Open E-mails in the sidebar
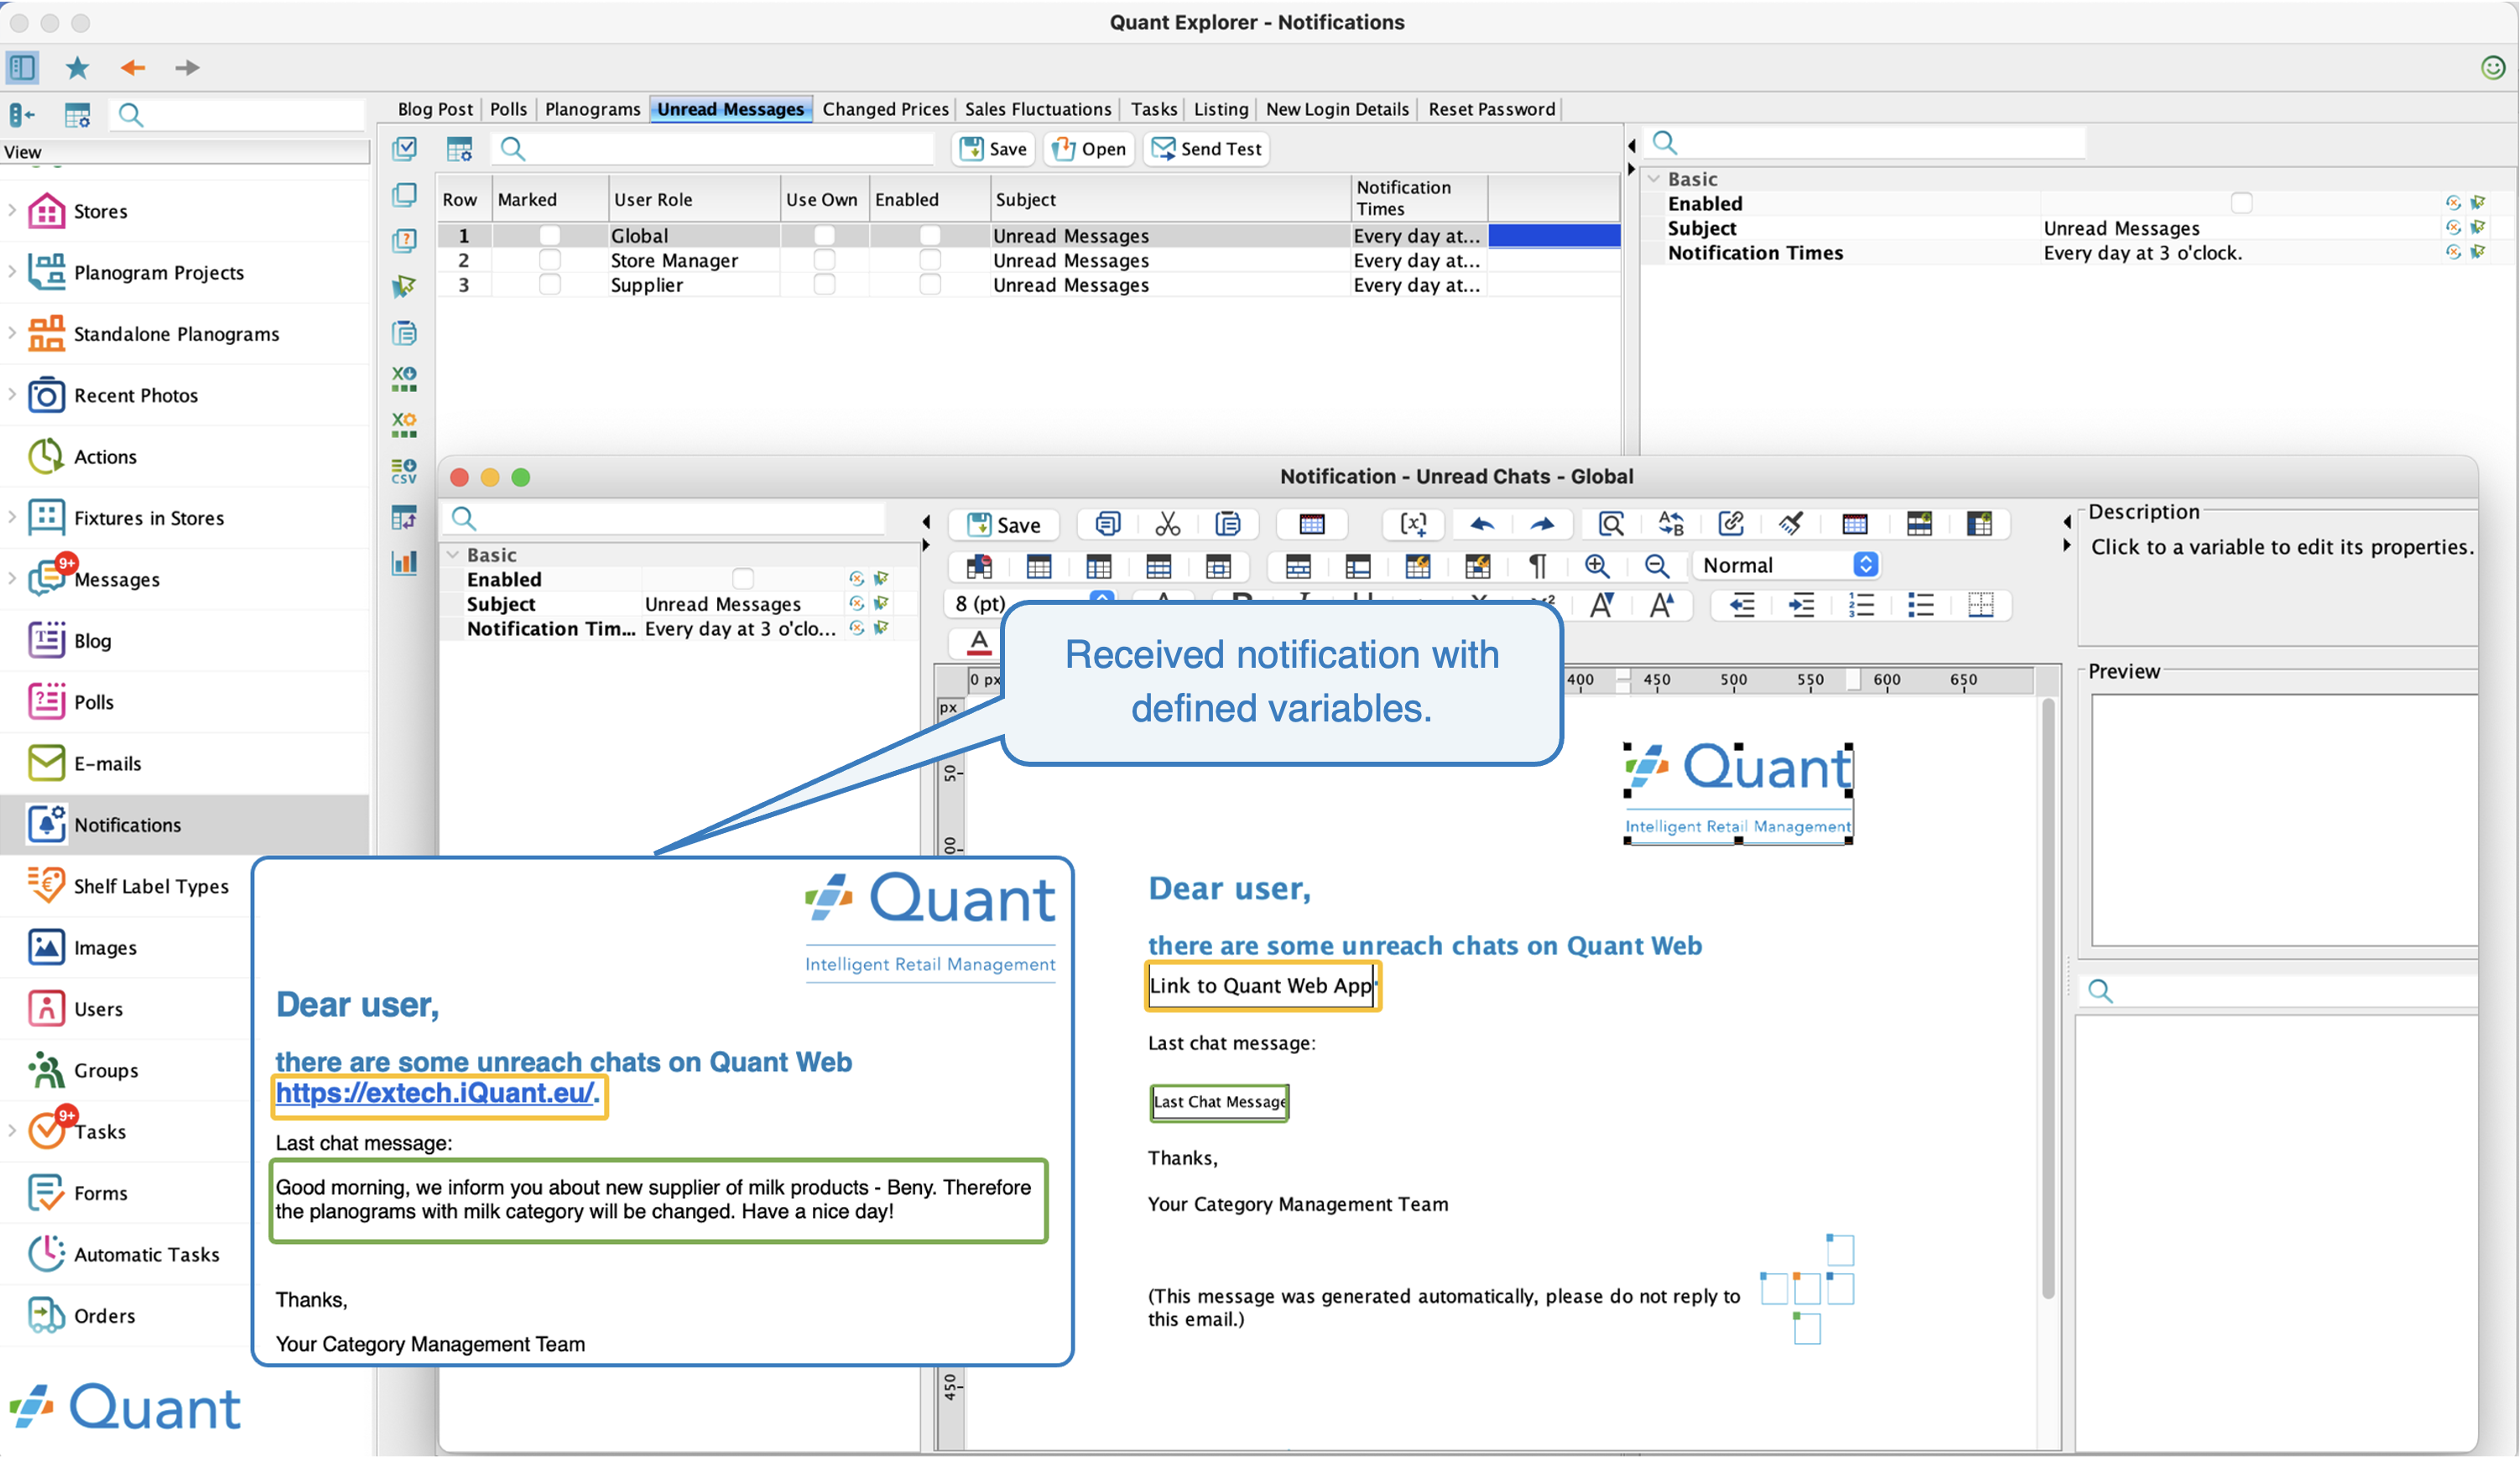 pos(107,763)
